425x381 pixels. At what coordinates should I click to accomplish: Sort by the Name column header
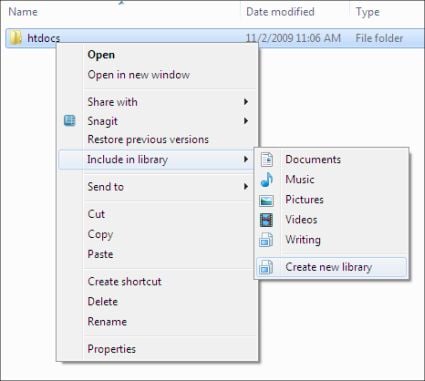click(23, 12)
